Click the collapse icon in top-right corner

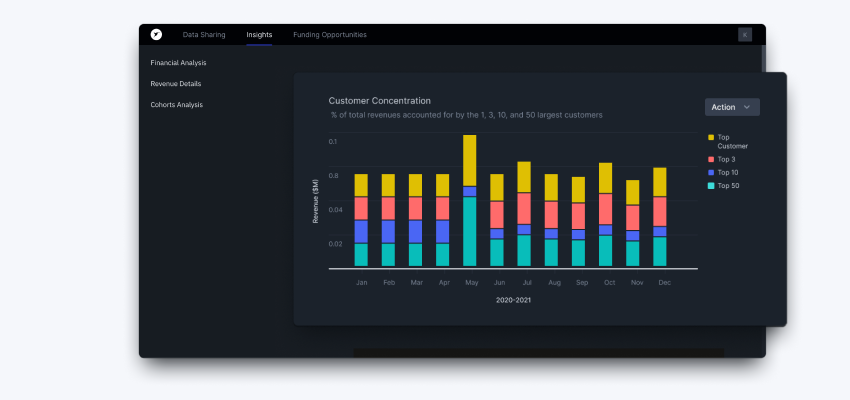point(745,34)
